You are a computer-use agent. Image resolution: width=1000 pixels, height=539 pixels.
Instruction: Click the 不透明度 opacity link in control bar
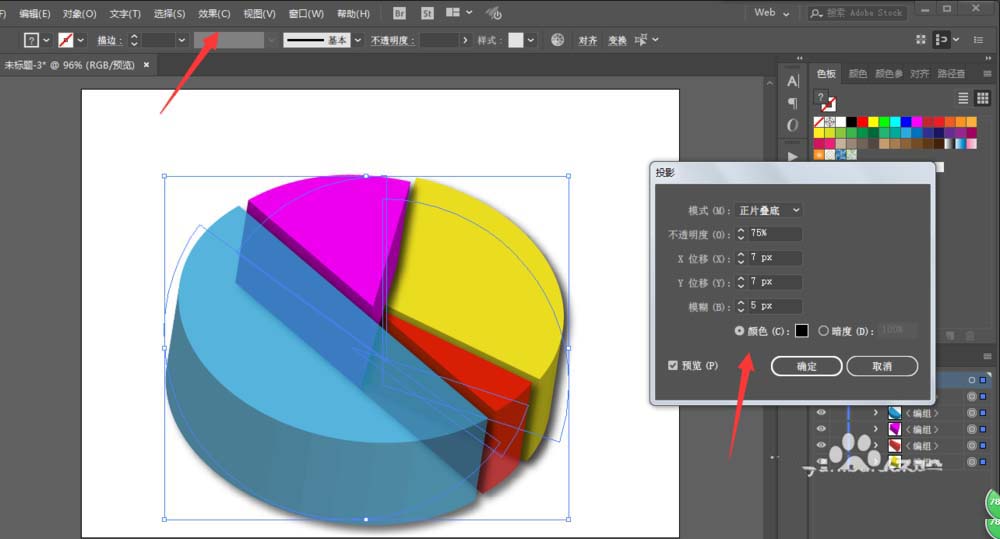[392, 40]
